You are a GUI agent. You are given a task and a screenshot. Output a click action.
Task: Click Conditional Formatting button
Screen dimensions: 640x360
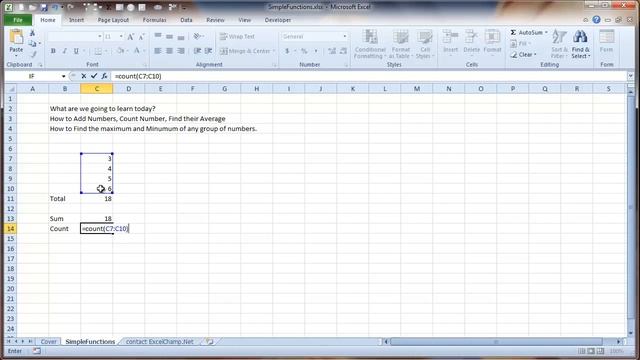coord(370,44)
